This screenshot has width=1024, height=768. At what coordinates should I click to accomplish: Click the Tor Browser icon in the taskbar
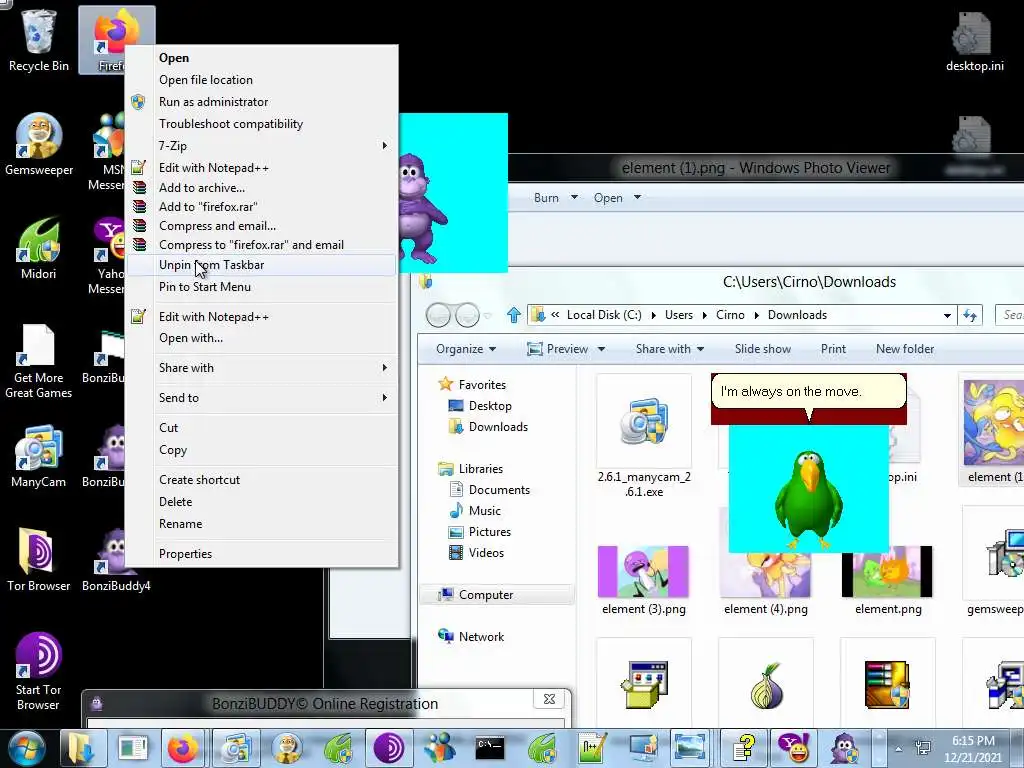point(389,748)
